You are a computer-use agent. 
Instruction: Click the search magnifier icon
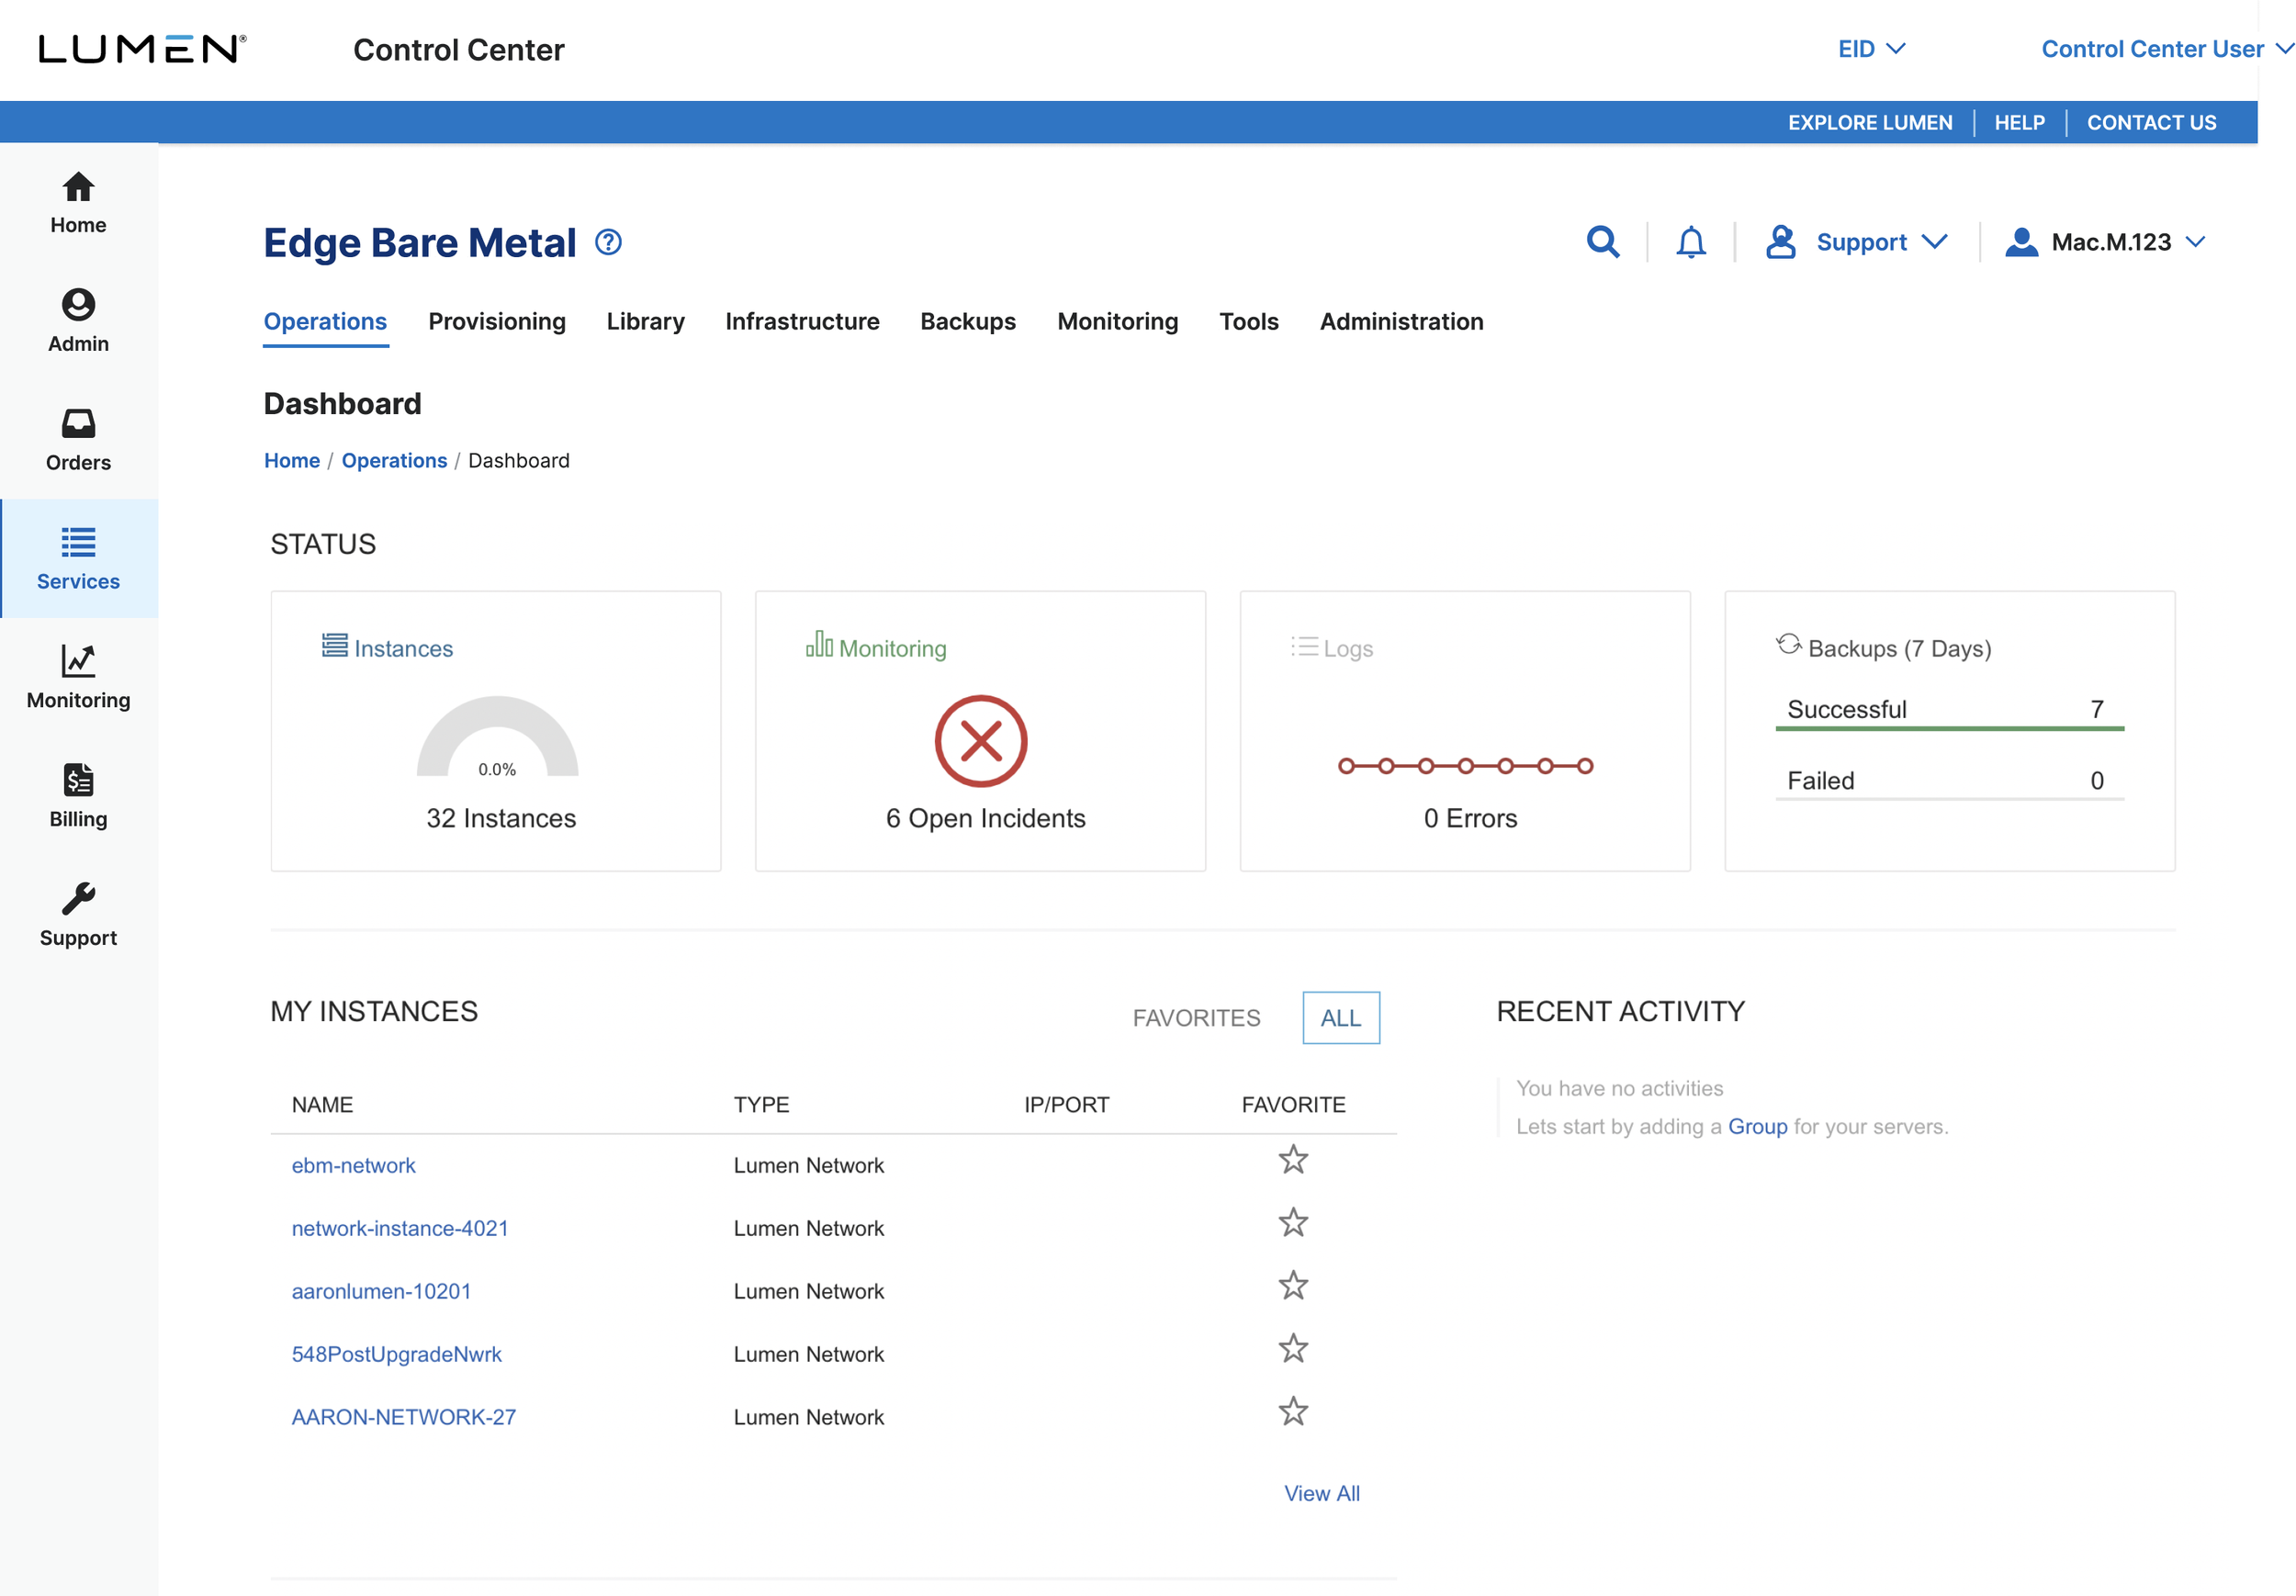(x=1602, y=242)
